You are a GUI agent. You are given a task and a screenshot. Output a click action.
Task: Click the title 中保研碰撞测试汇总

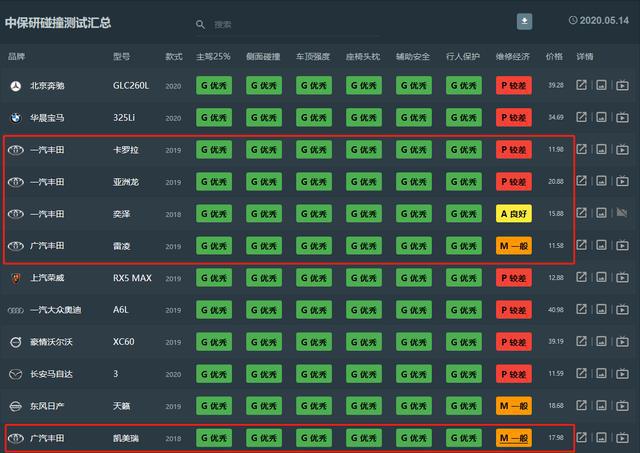coord(58,22)
